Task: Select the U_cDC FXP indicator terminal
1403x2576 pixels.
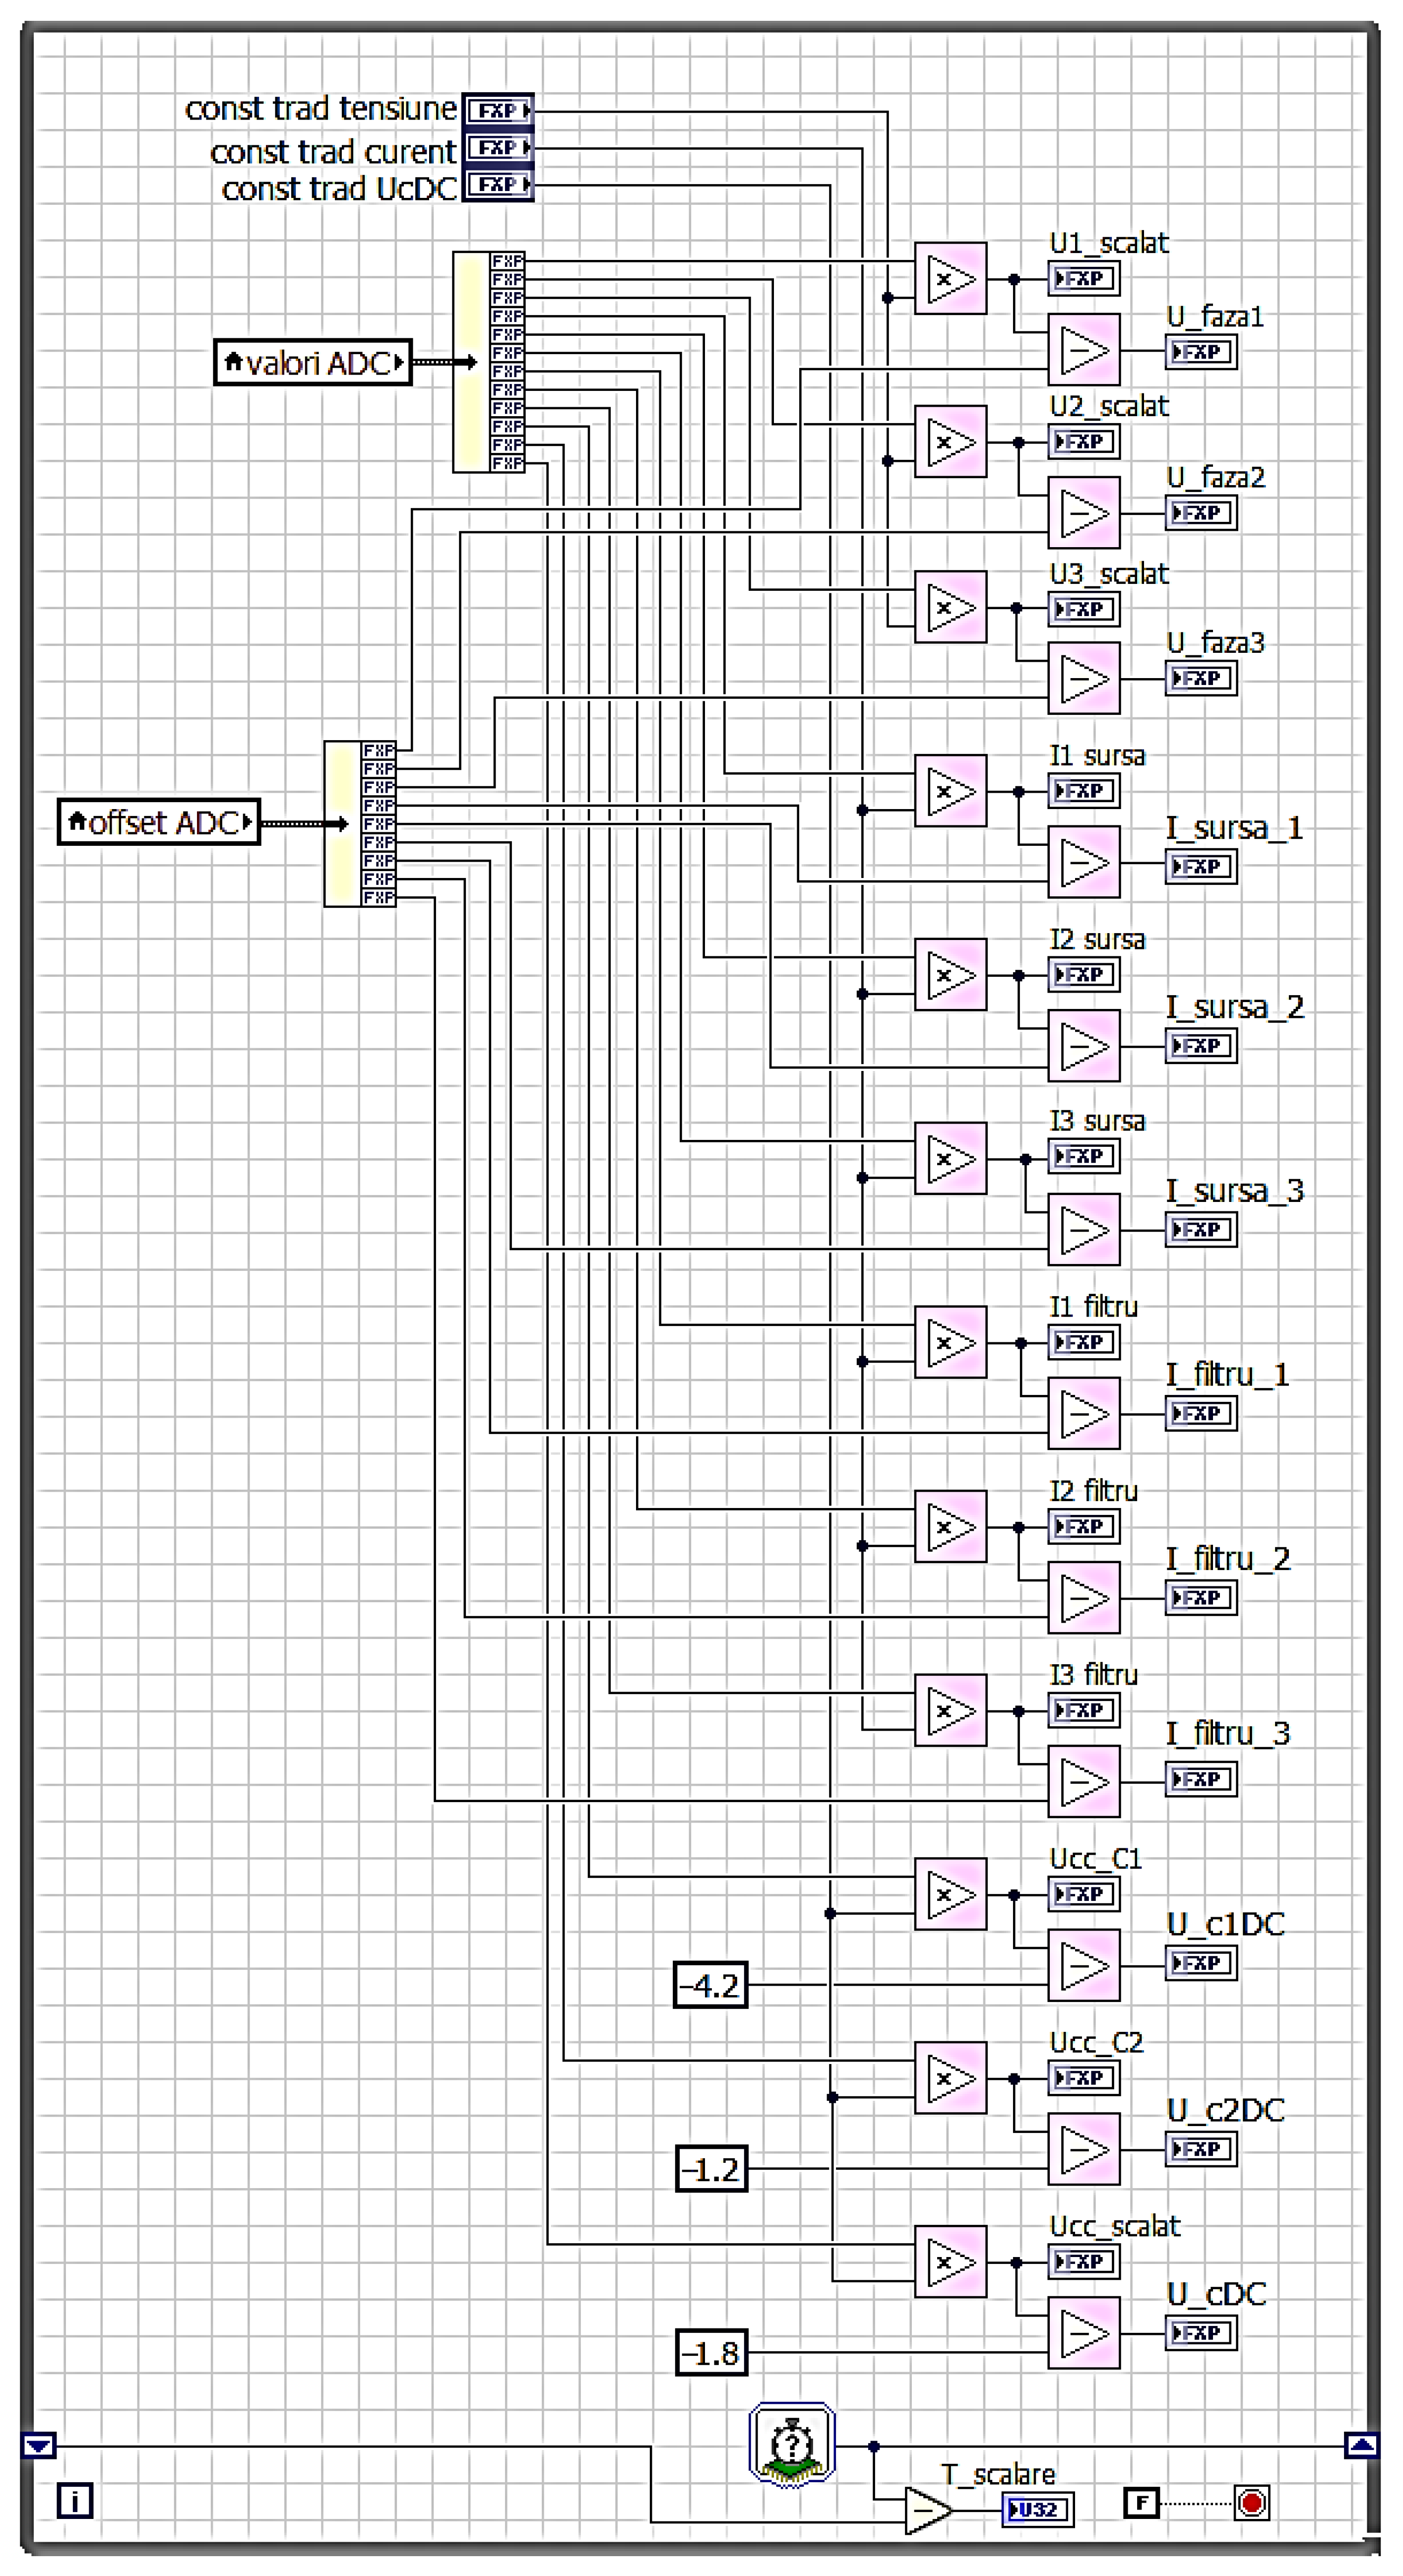Action: click(x=1200, y=2333)
